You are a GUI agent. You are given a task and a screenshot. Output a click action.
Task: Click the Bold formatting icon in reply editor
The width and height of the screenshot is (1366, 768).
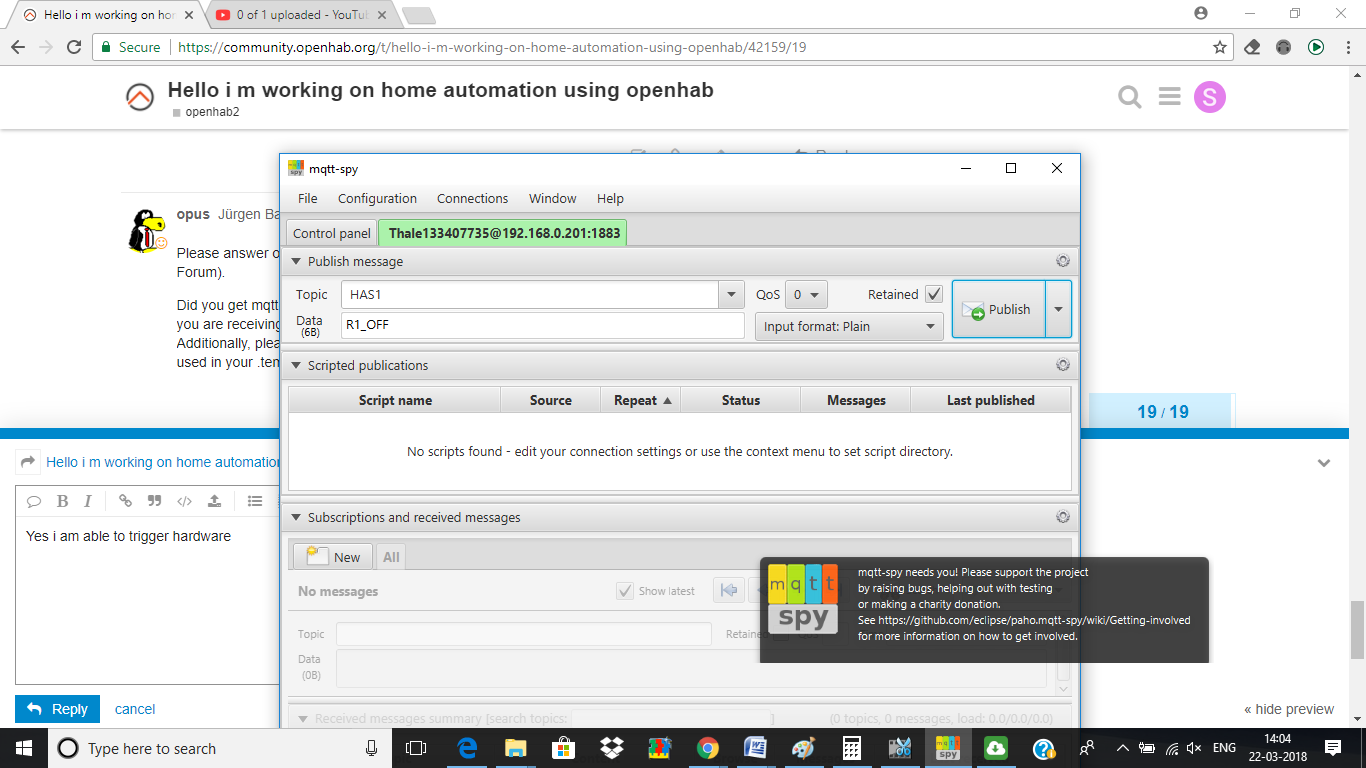coord(62,501)
